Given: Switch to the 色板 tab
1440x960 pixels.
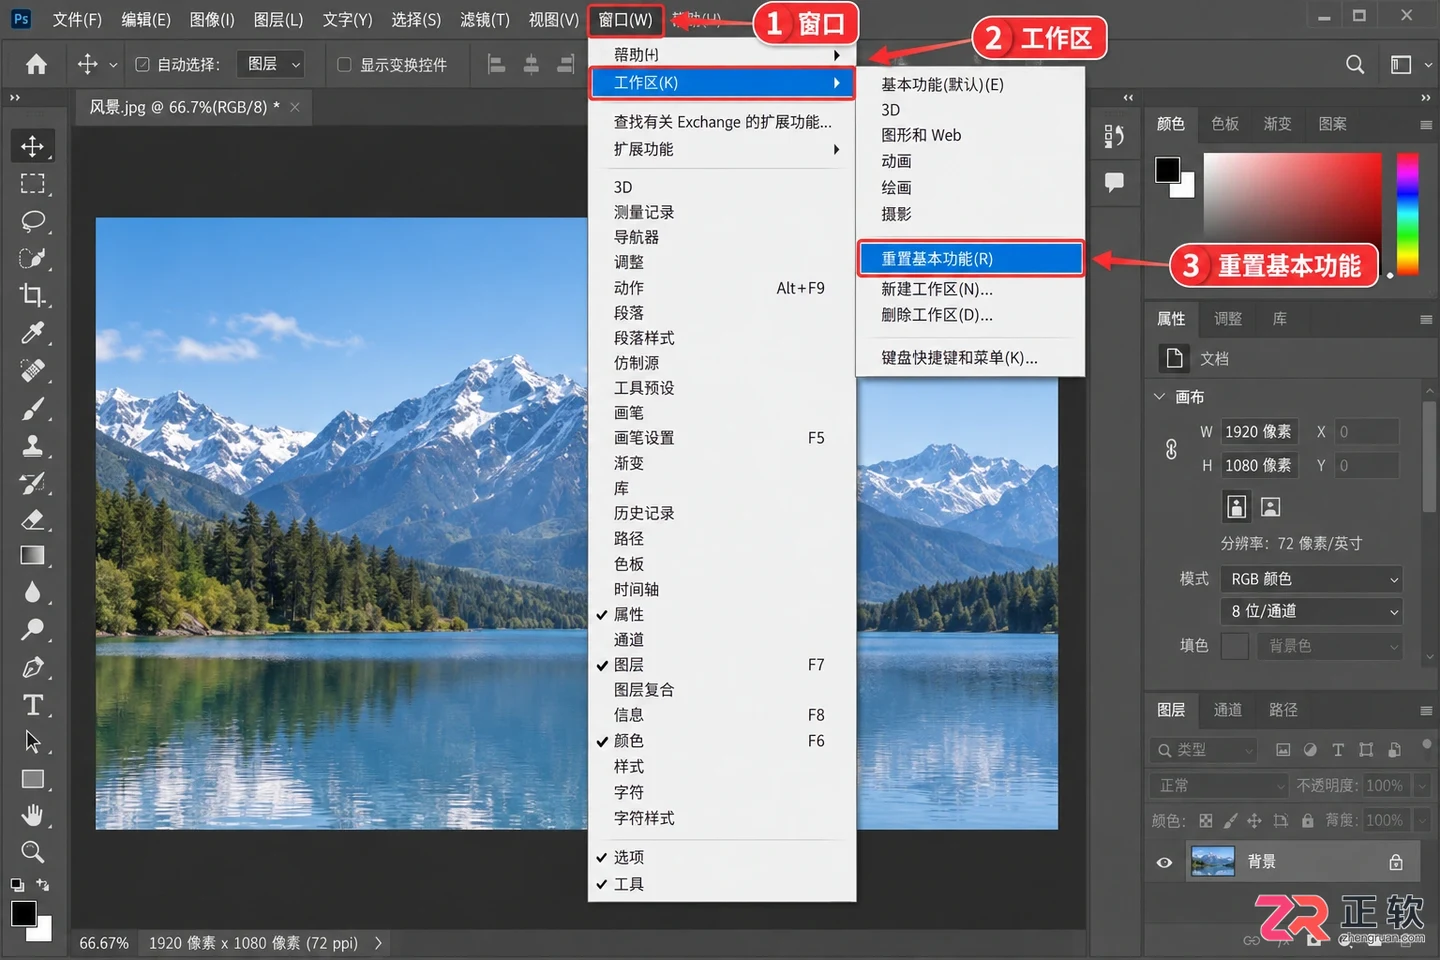Looking at the screenshot, I should 1225,124.
